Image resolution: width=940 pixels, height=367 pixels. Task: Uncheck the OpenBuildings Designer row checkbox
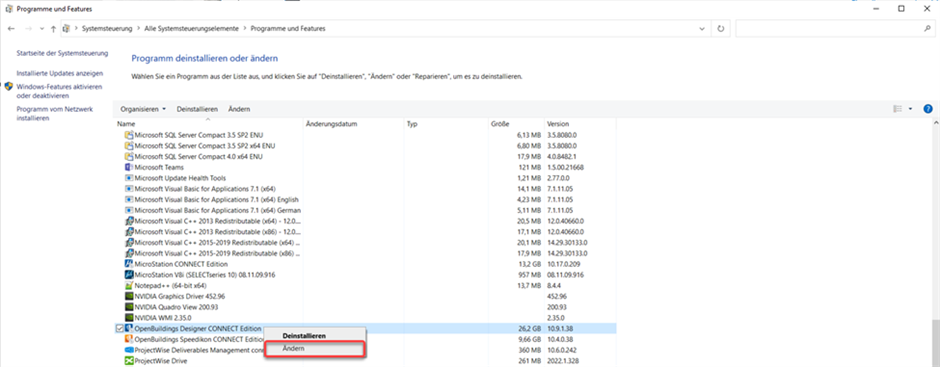coord(119,329)
